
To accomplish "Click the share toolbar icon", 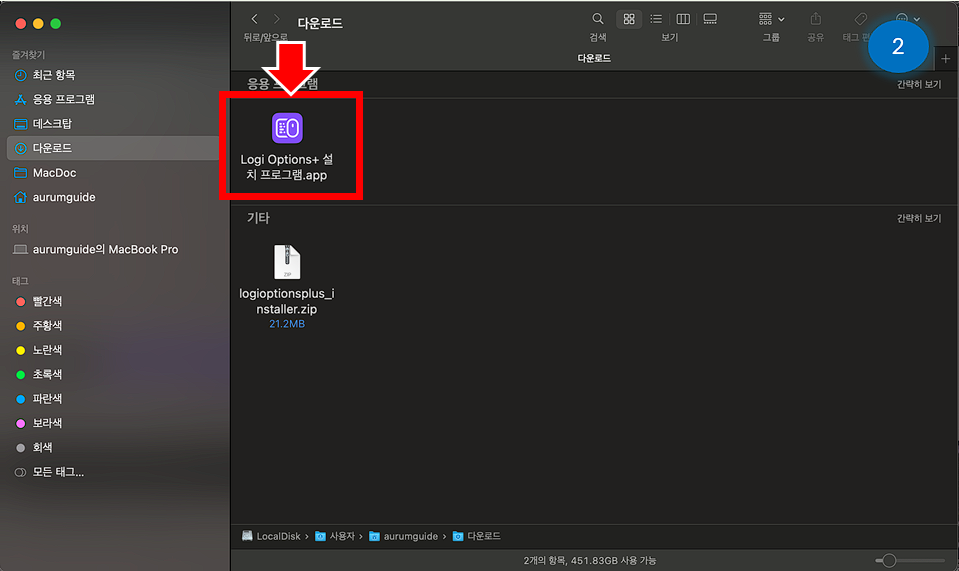I will (815, 19).
